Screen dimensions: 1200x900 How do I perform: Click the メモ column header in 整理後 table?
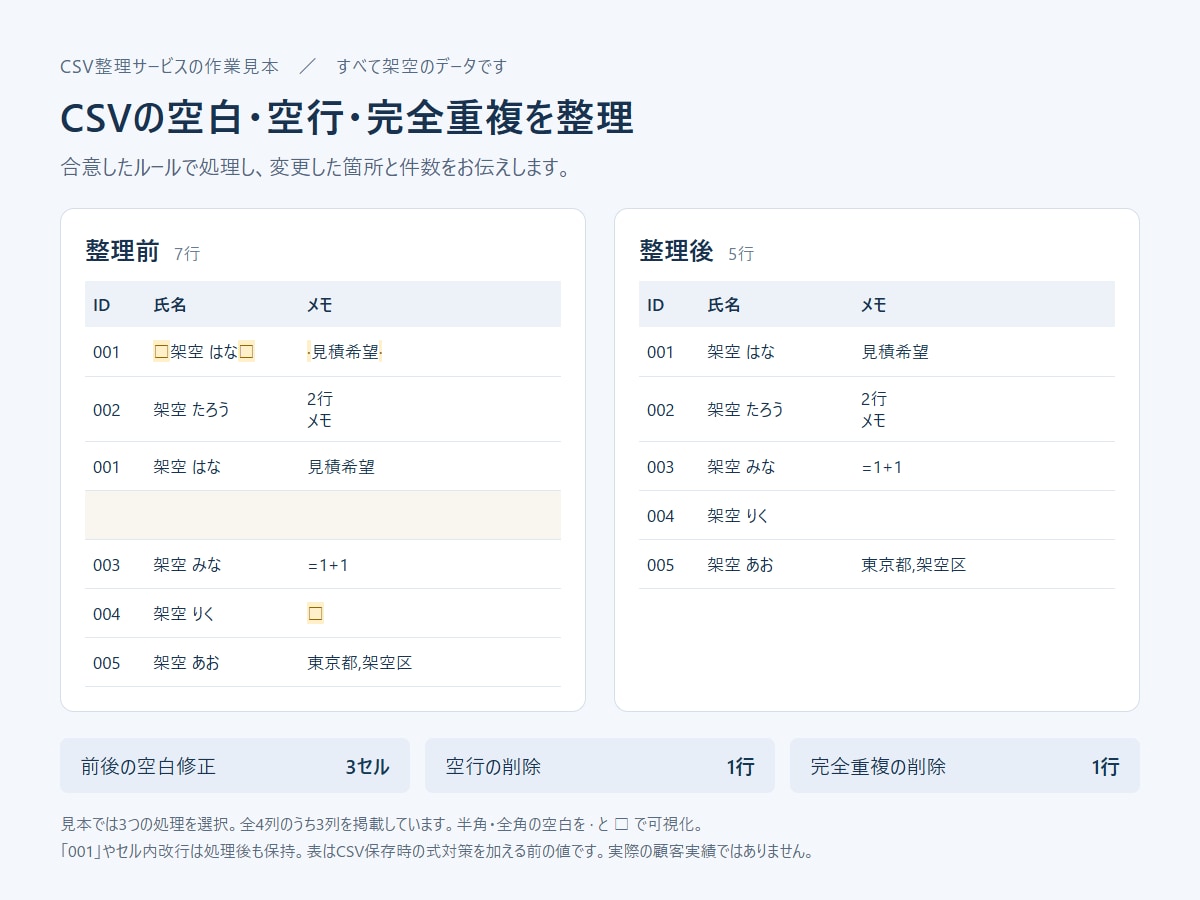[873, 305]
